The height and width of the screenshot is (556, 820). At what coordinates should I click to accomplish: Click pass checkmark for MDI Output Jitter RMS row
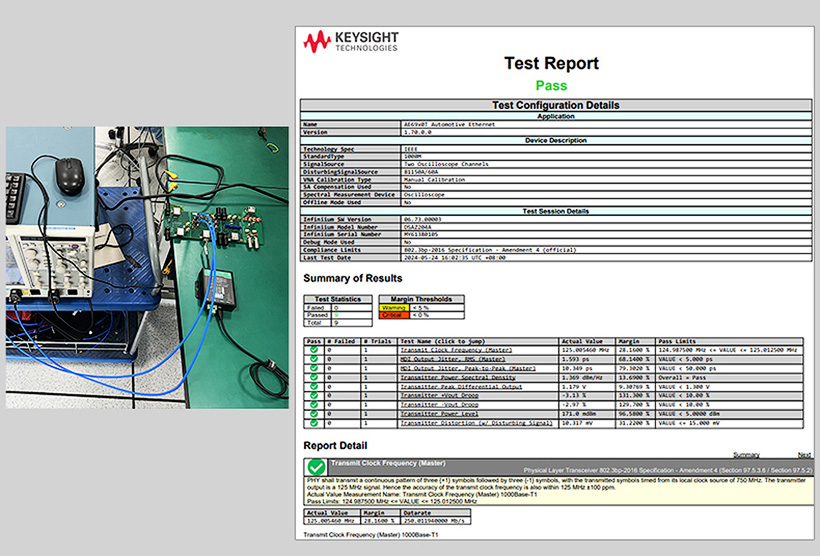(314, 359)
